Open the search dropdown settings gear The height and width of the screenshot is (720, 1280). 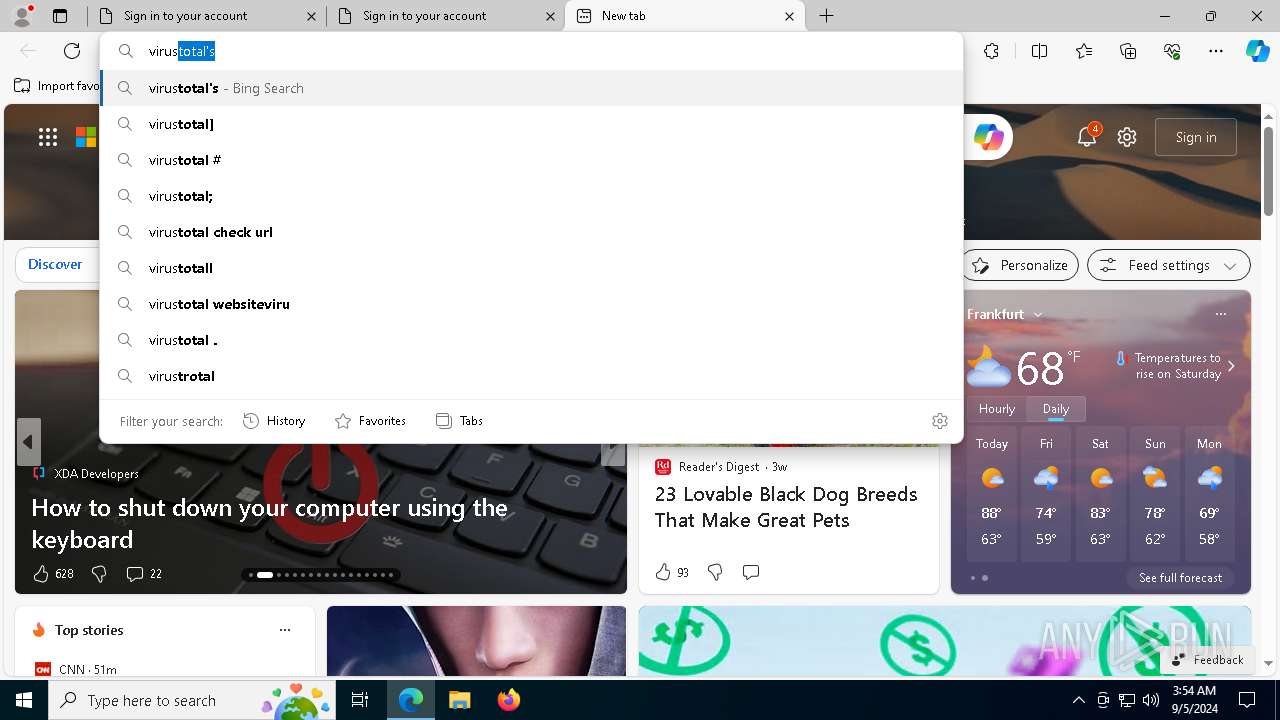(x=939, y=421)
